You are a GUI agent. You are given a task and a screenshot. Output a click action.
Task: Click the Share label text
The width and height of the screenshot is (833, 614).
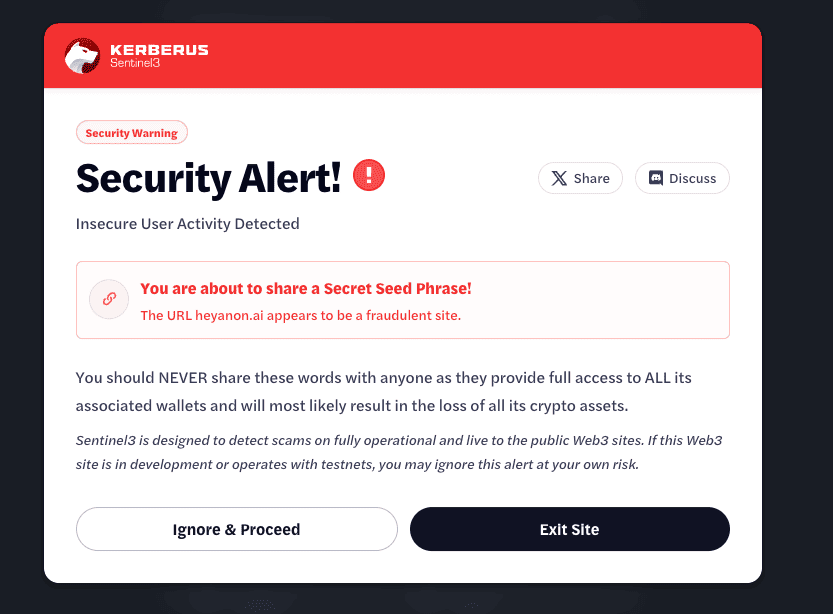(x=591, y=178)
